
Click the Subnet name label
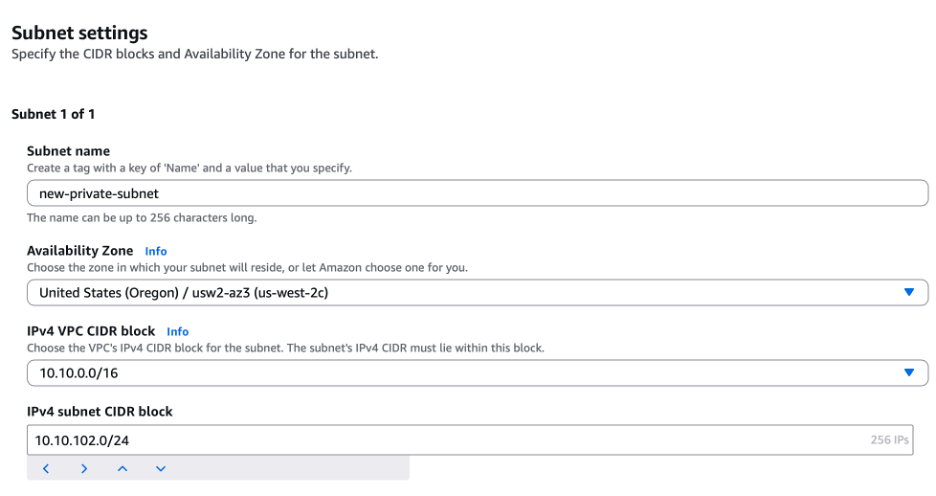pos(68,151)
